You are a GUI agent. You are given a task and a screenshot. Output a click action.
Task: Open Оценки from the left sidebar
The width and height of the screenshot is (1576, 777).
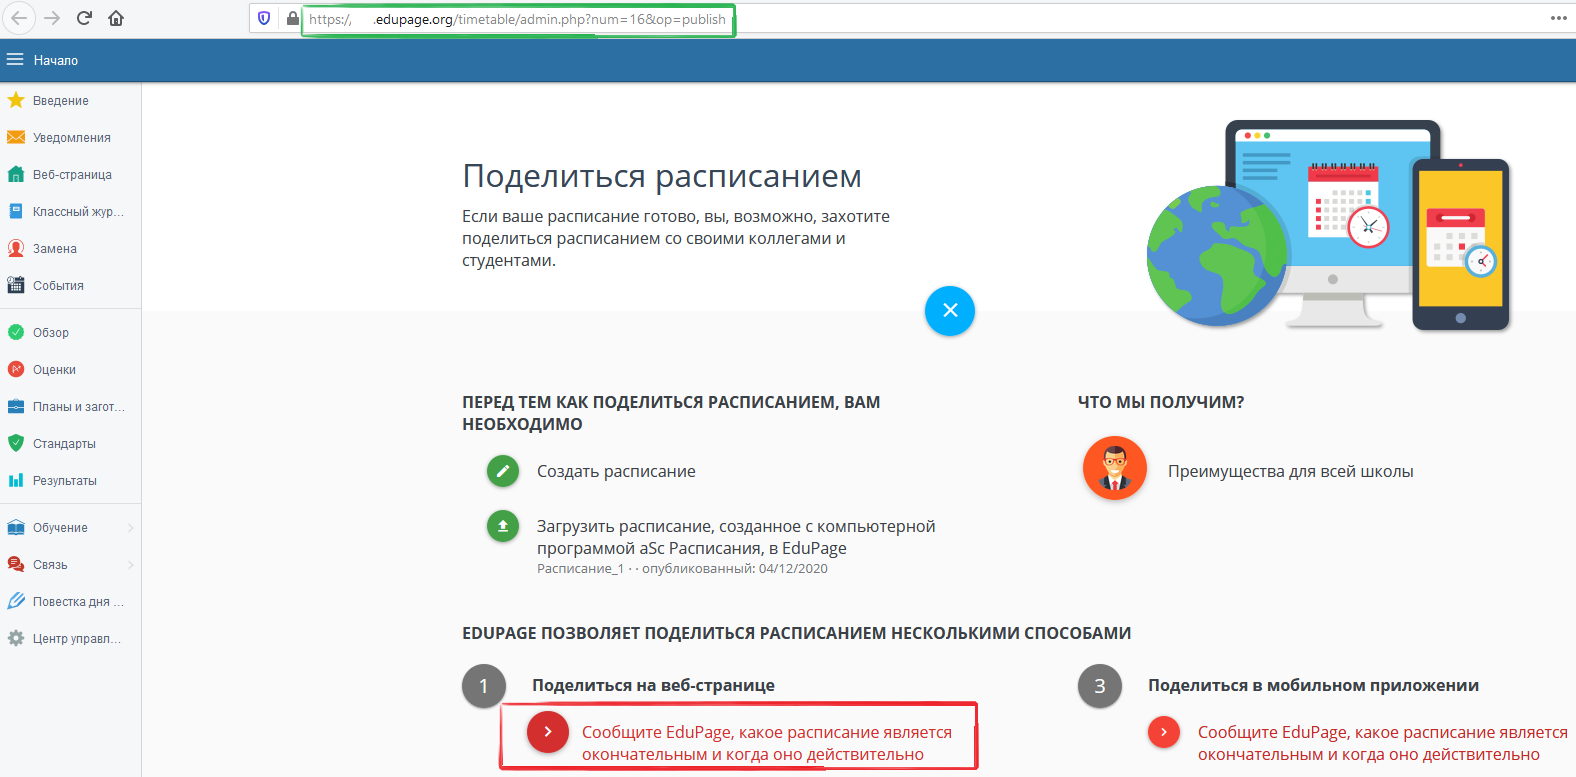click(54, 370)
